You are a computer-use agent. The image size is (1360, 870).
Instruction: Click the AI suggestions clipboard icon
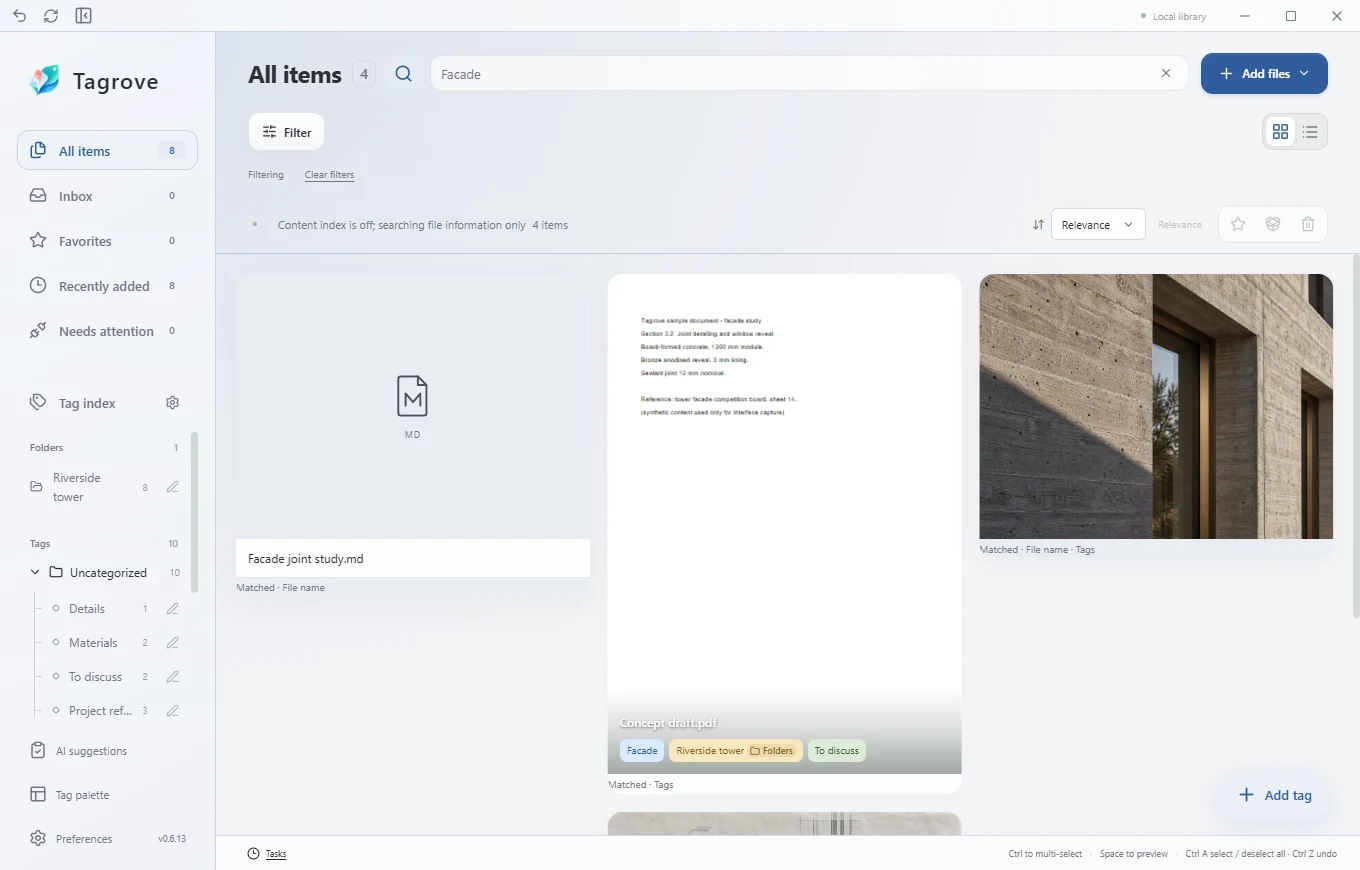[x=38, y=751]
